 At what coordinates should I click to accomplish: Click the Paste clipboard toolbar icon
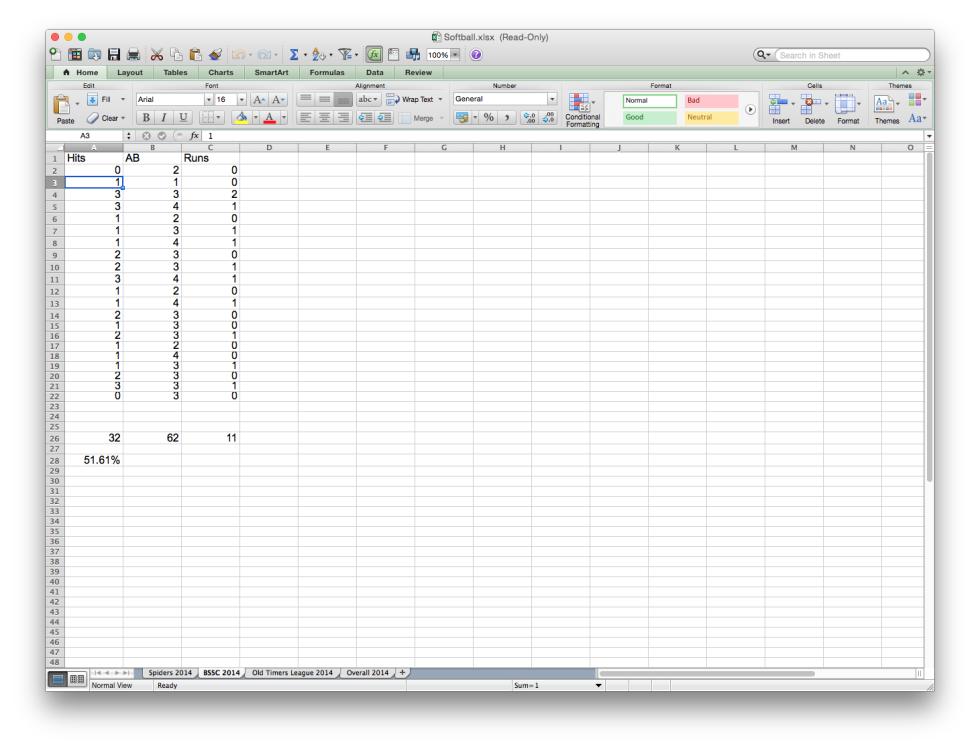196,55
